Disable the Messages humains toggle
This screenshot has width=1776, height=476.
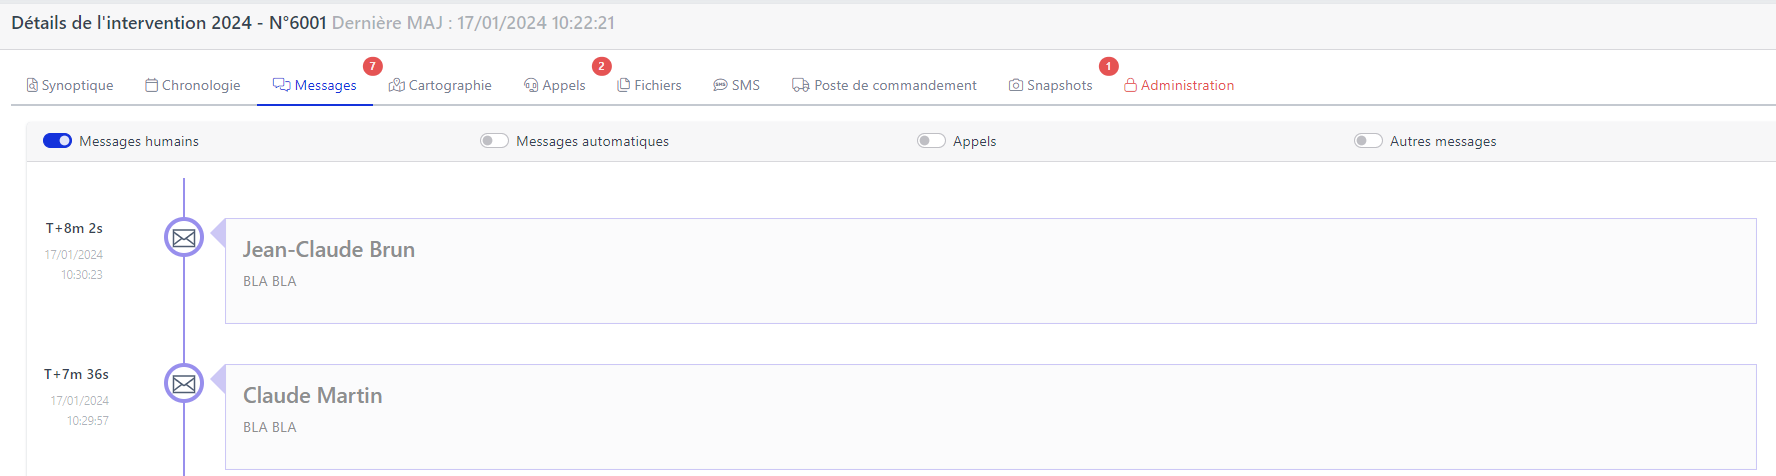tap(57, 141)
